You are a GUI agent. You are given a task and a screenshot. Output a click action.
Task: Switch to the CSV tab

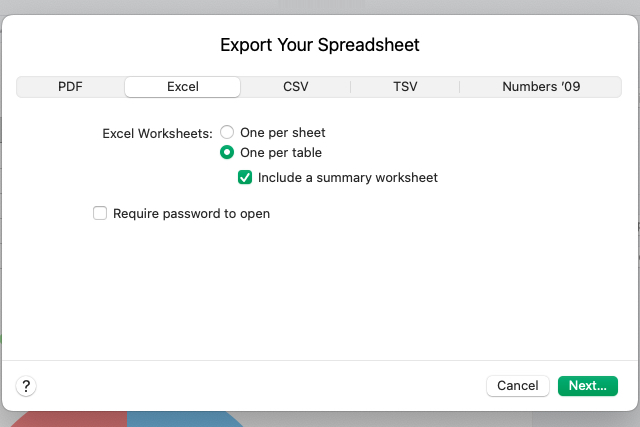(296, 87)
